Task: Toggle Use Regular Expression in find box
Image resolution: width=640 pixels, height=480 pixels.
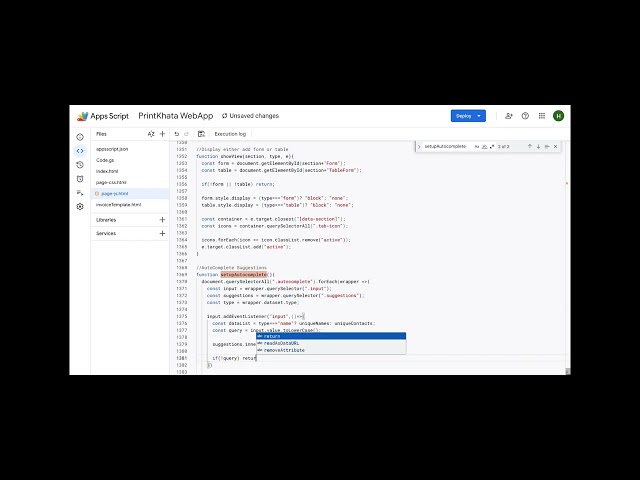Action: 492,147
